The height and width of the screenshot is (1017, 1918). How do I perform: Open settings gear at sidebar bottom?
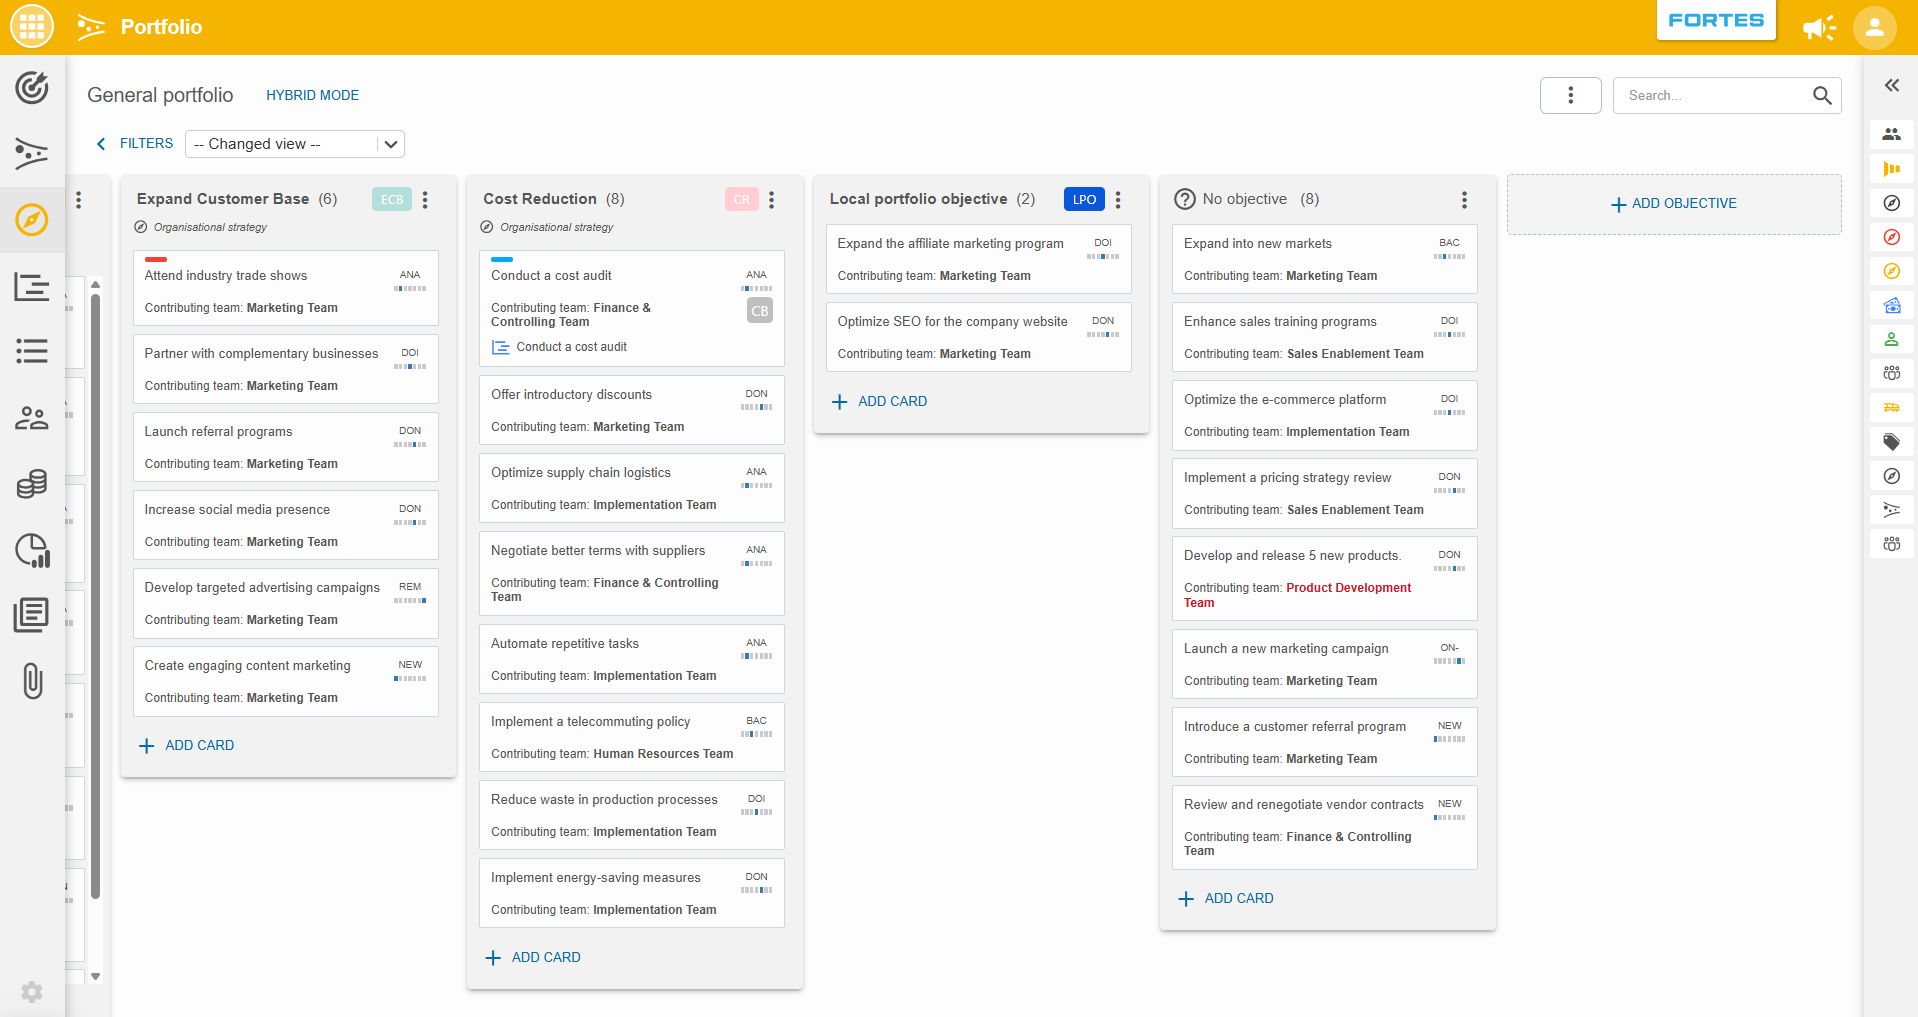(x=32, y=991)
